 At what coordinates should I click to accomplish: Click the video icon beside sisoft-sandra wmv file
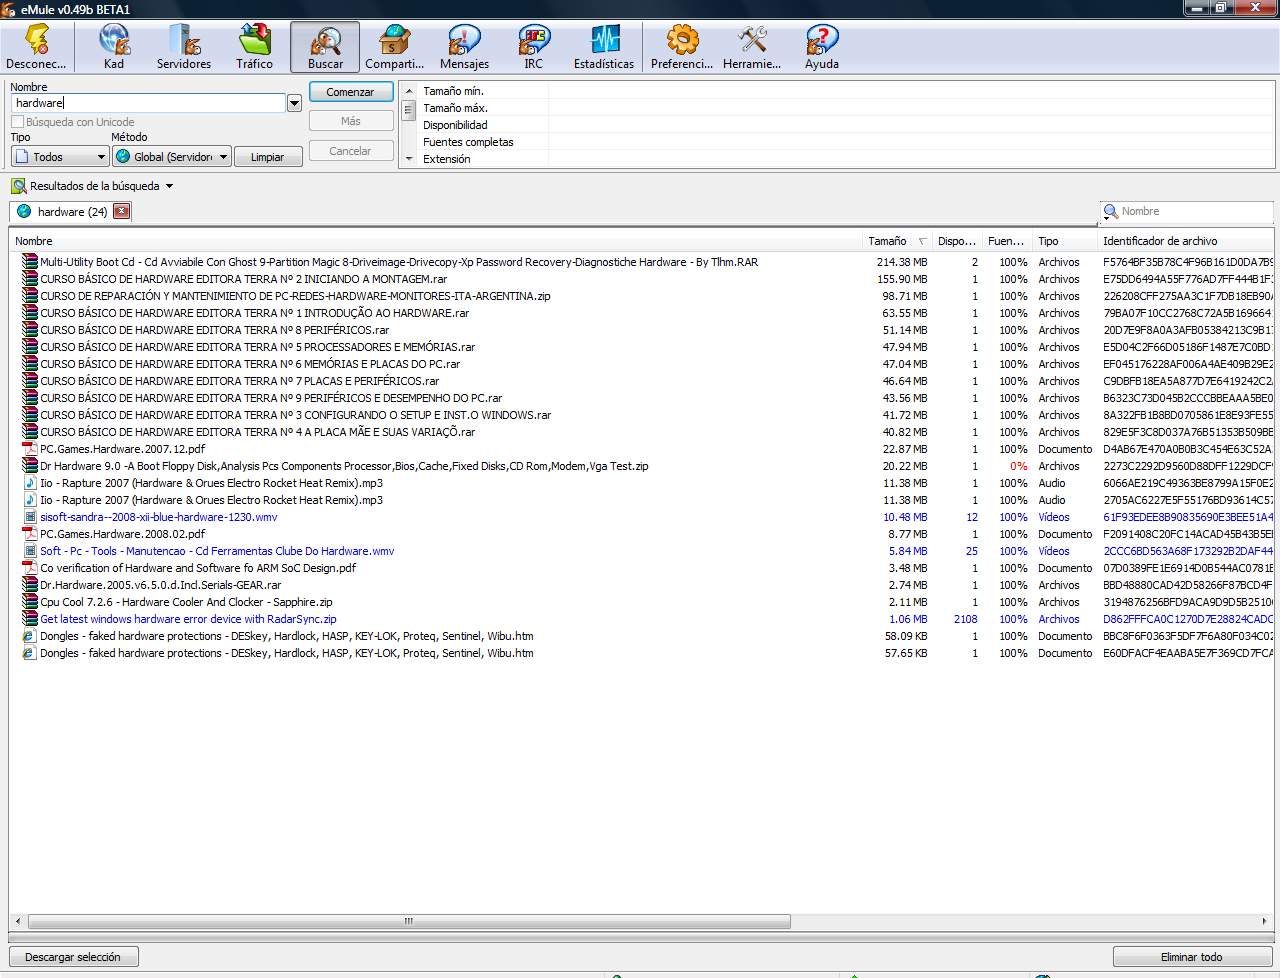pos(30,517)
